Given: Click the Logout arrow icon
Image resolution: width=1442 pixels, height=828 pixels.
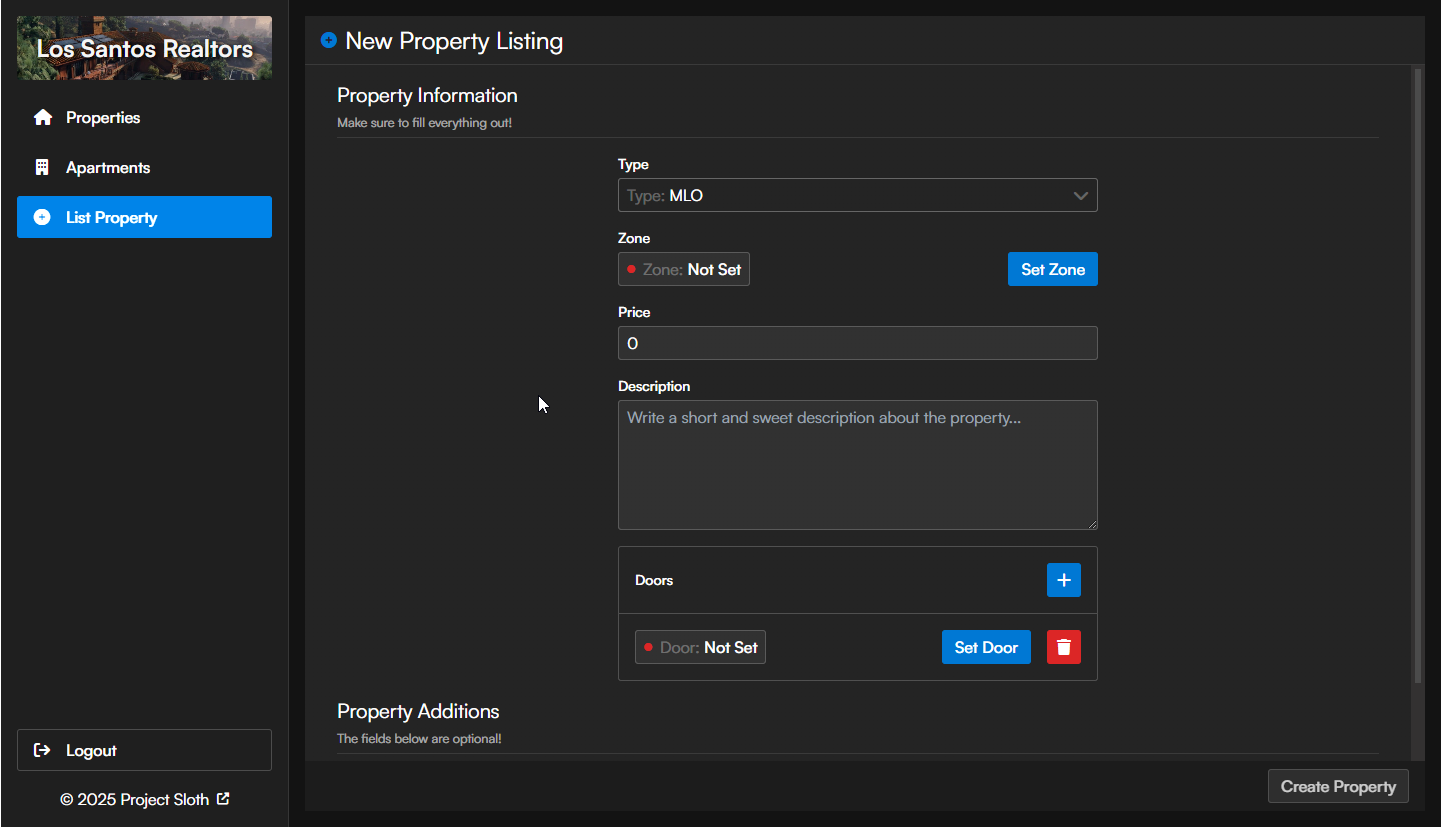Looking at the screenshot, I should point(42,750).
